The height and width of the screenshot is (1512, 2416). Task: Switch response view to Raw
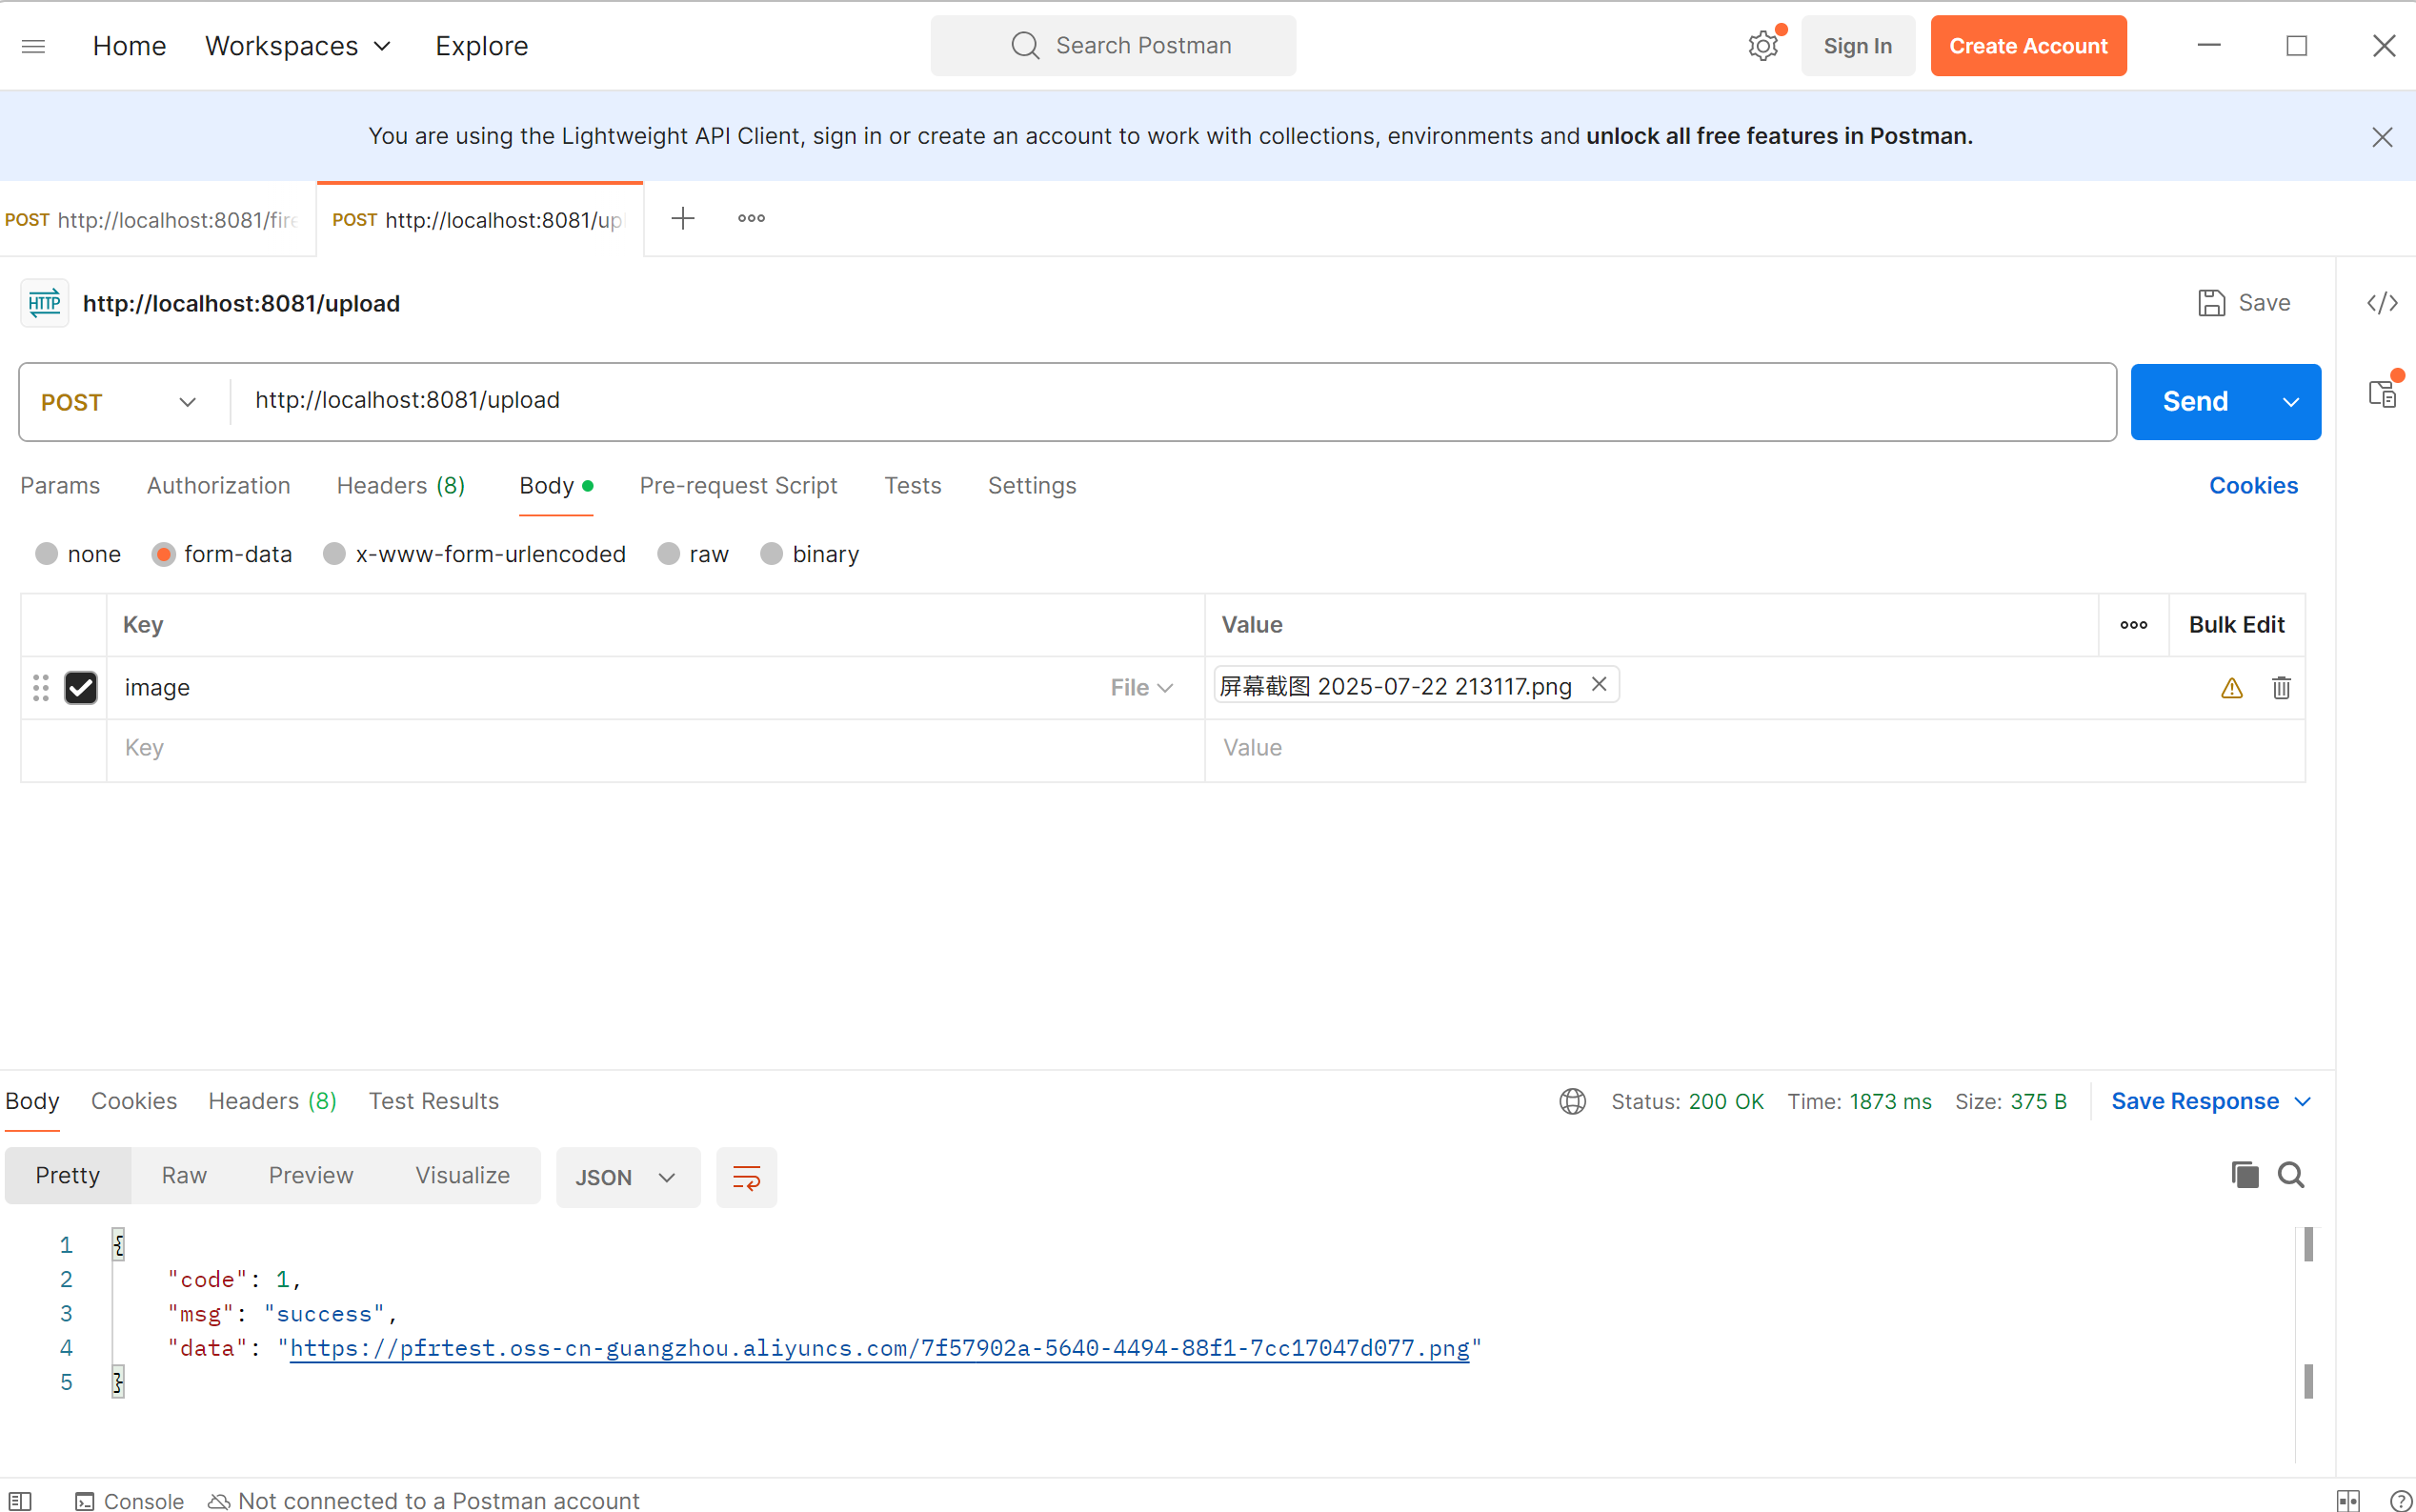[x=185, y=1176]
